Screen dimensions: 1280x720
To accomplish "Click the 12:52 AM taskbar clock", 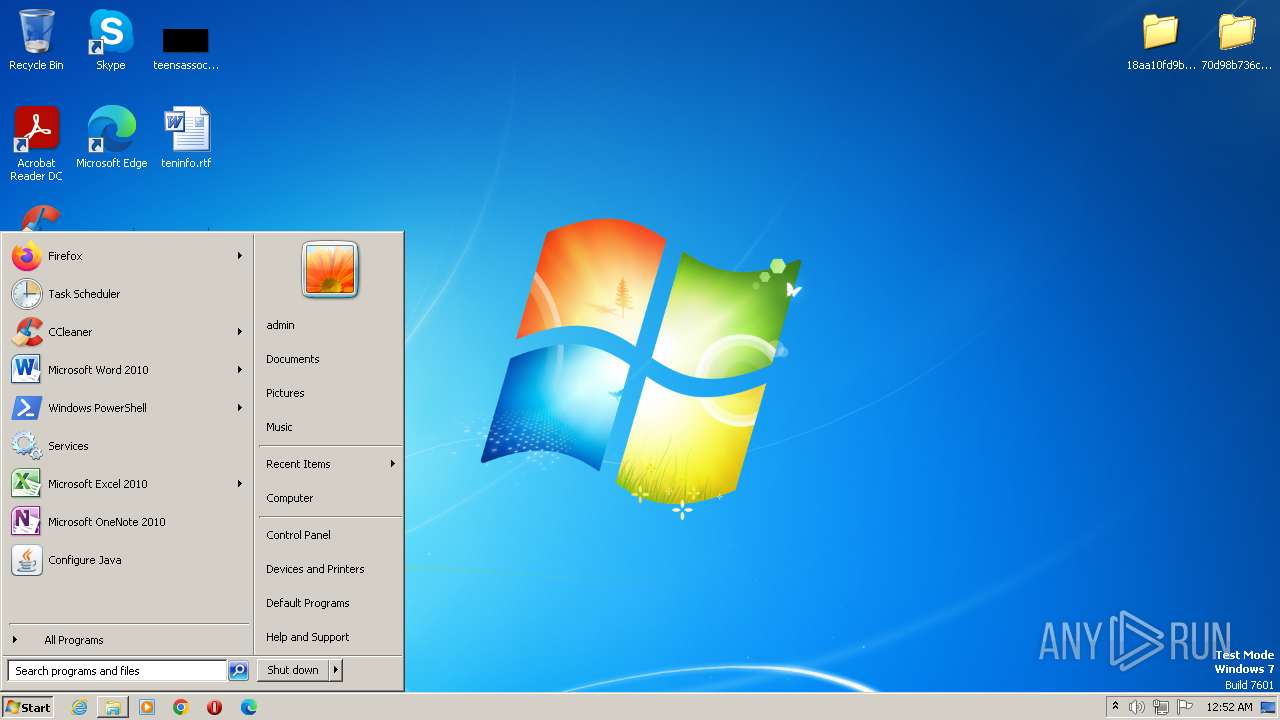I will coord(1229,707).
